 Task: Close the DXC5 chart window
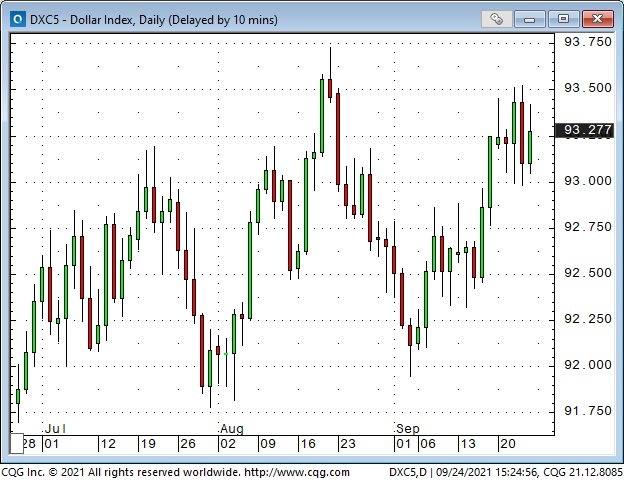[597, 19]
